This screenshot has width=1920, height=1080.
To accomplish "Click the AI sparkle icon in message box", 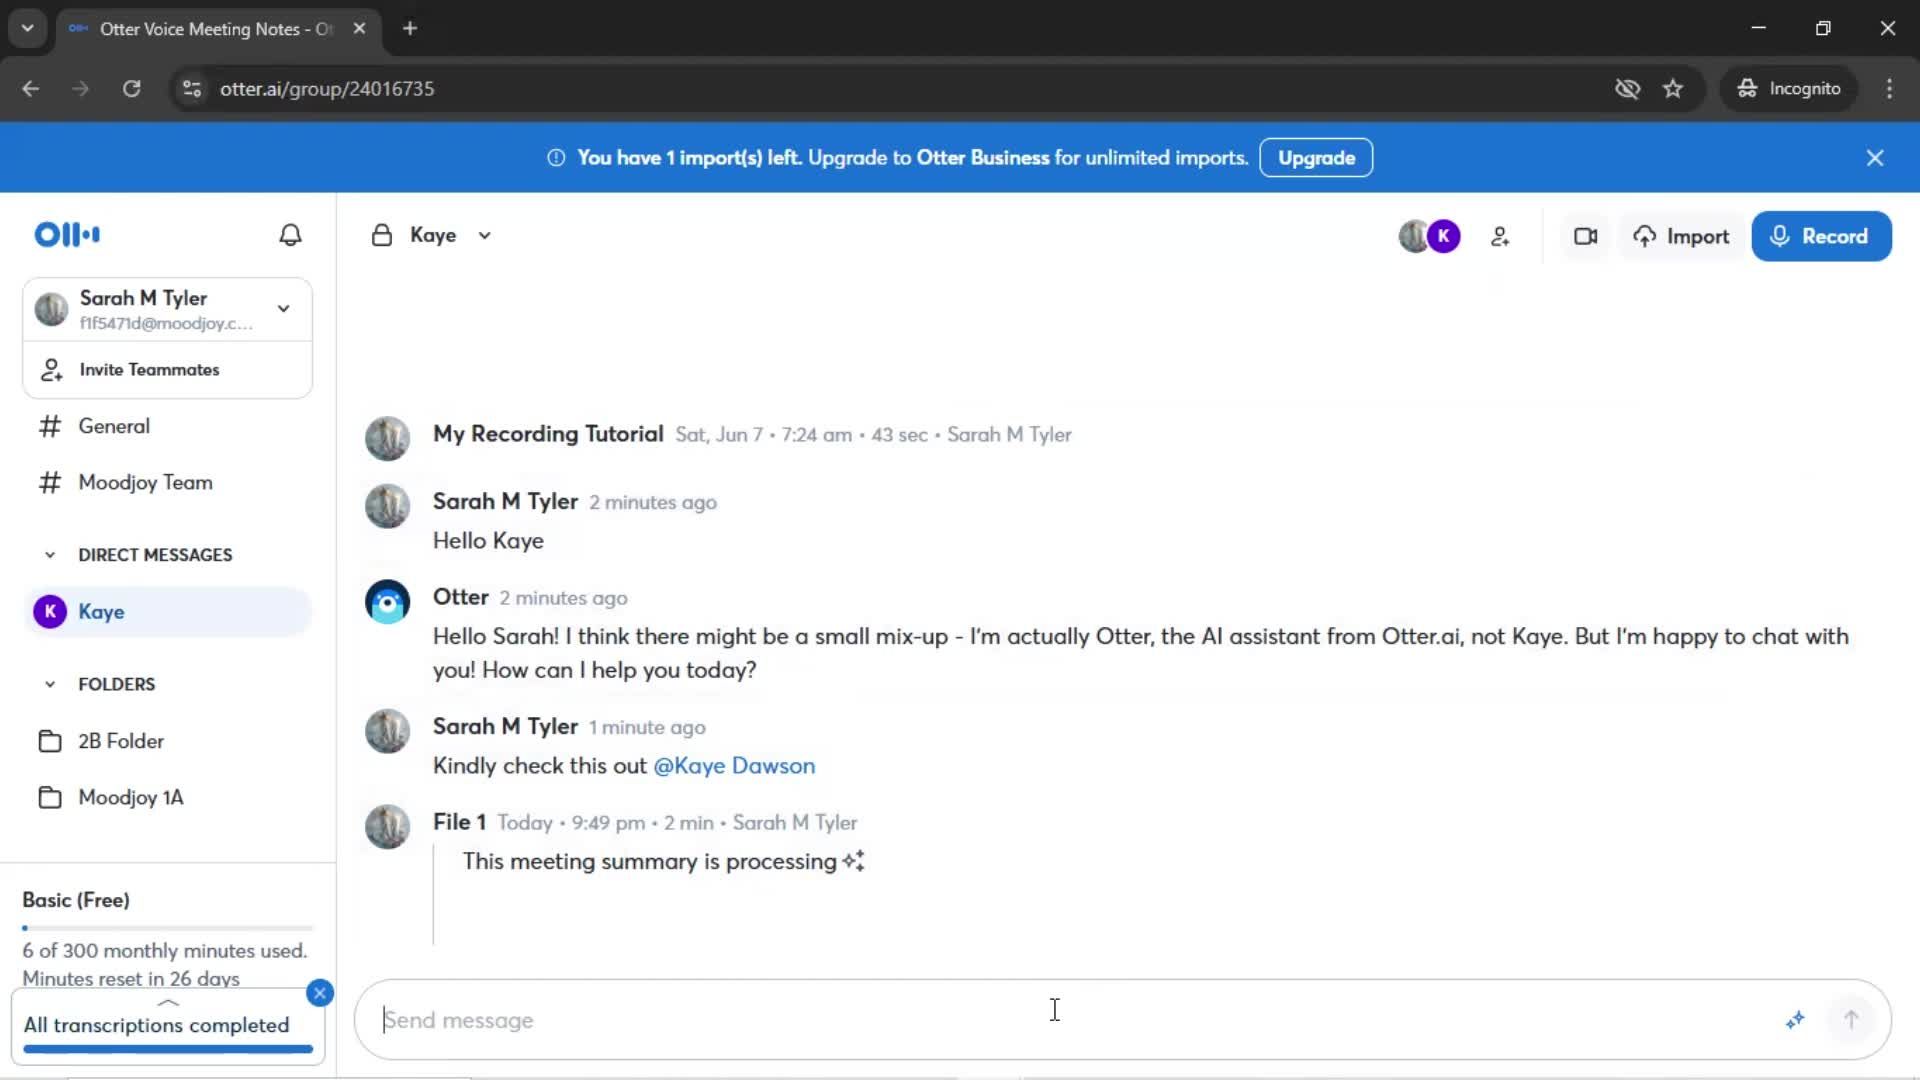I will click(1795, 1020).
